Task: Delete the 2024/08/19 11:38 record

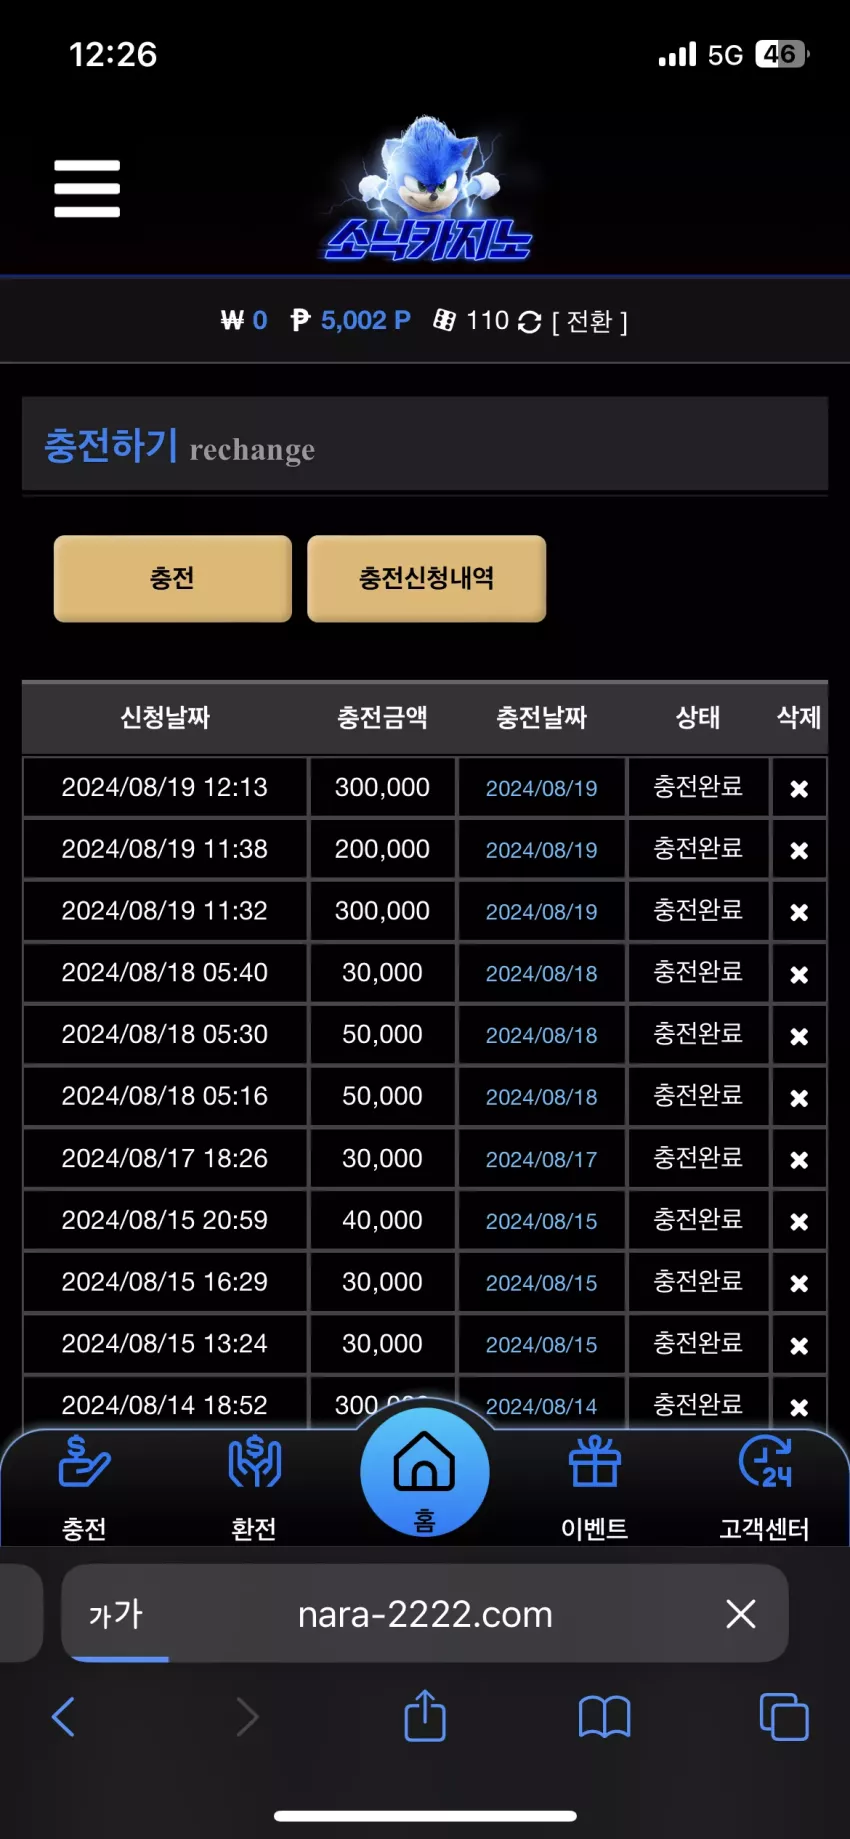Action: click(x=799, y=851)
